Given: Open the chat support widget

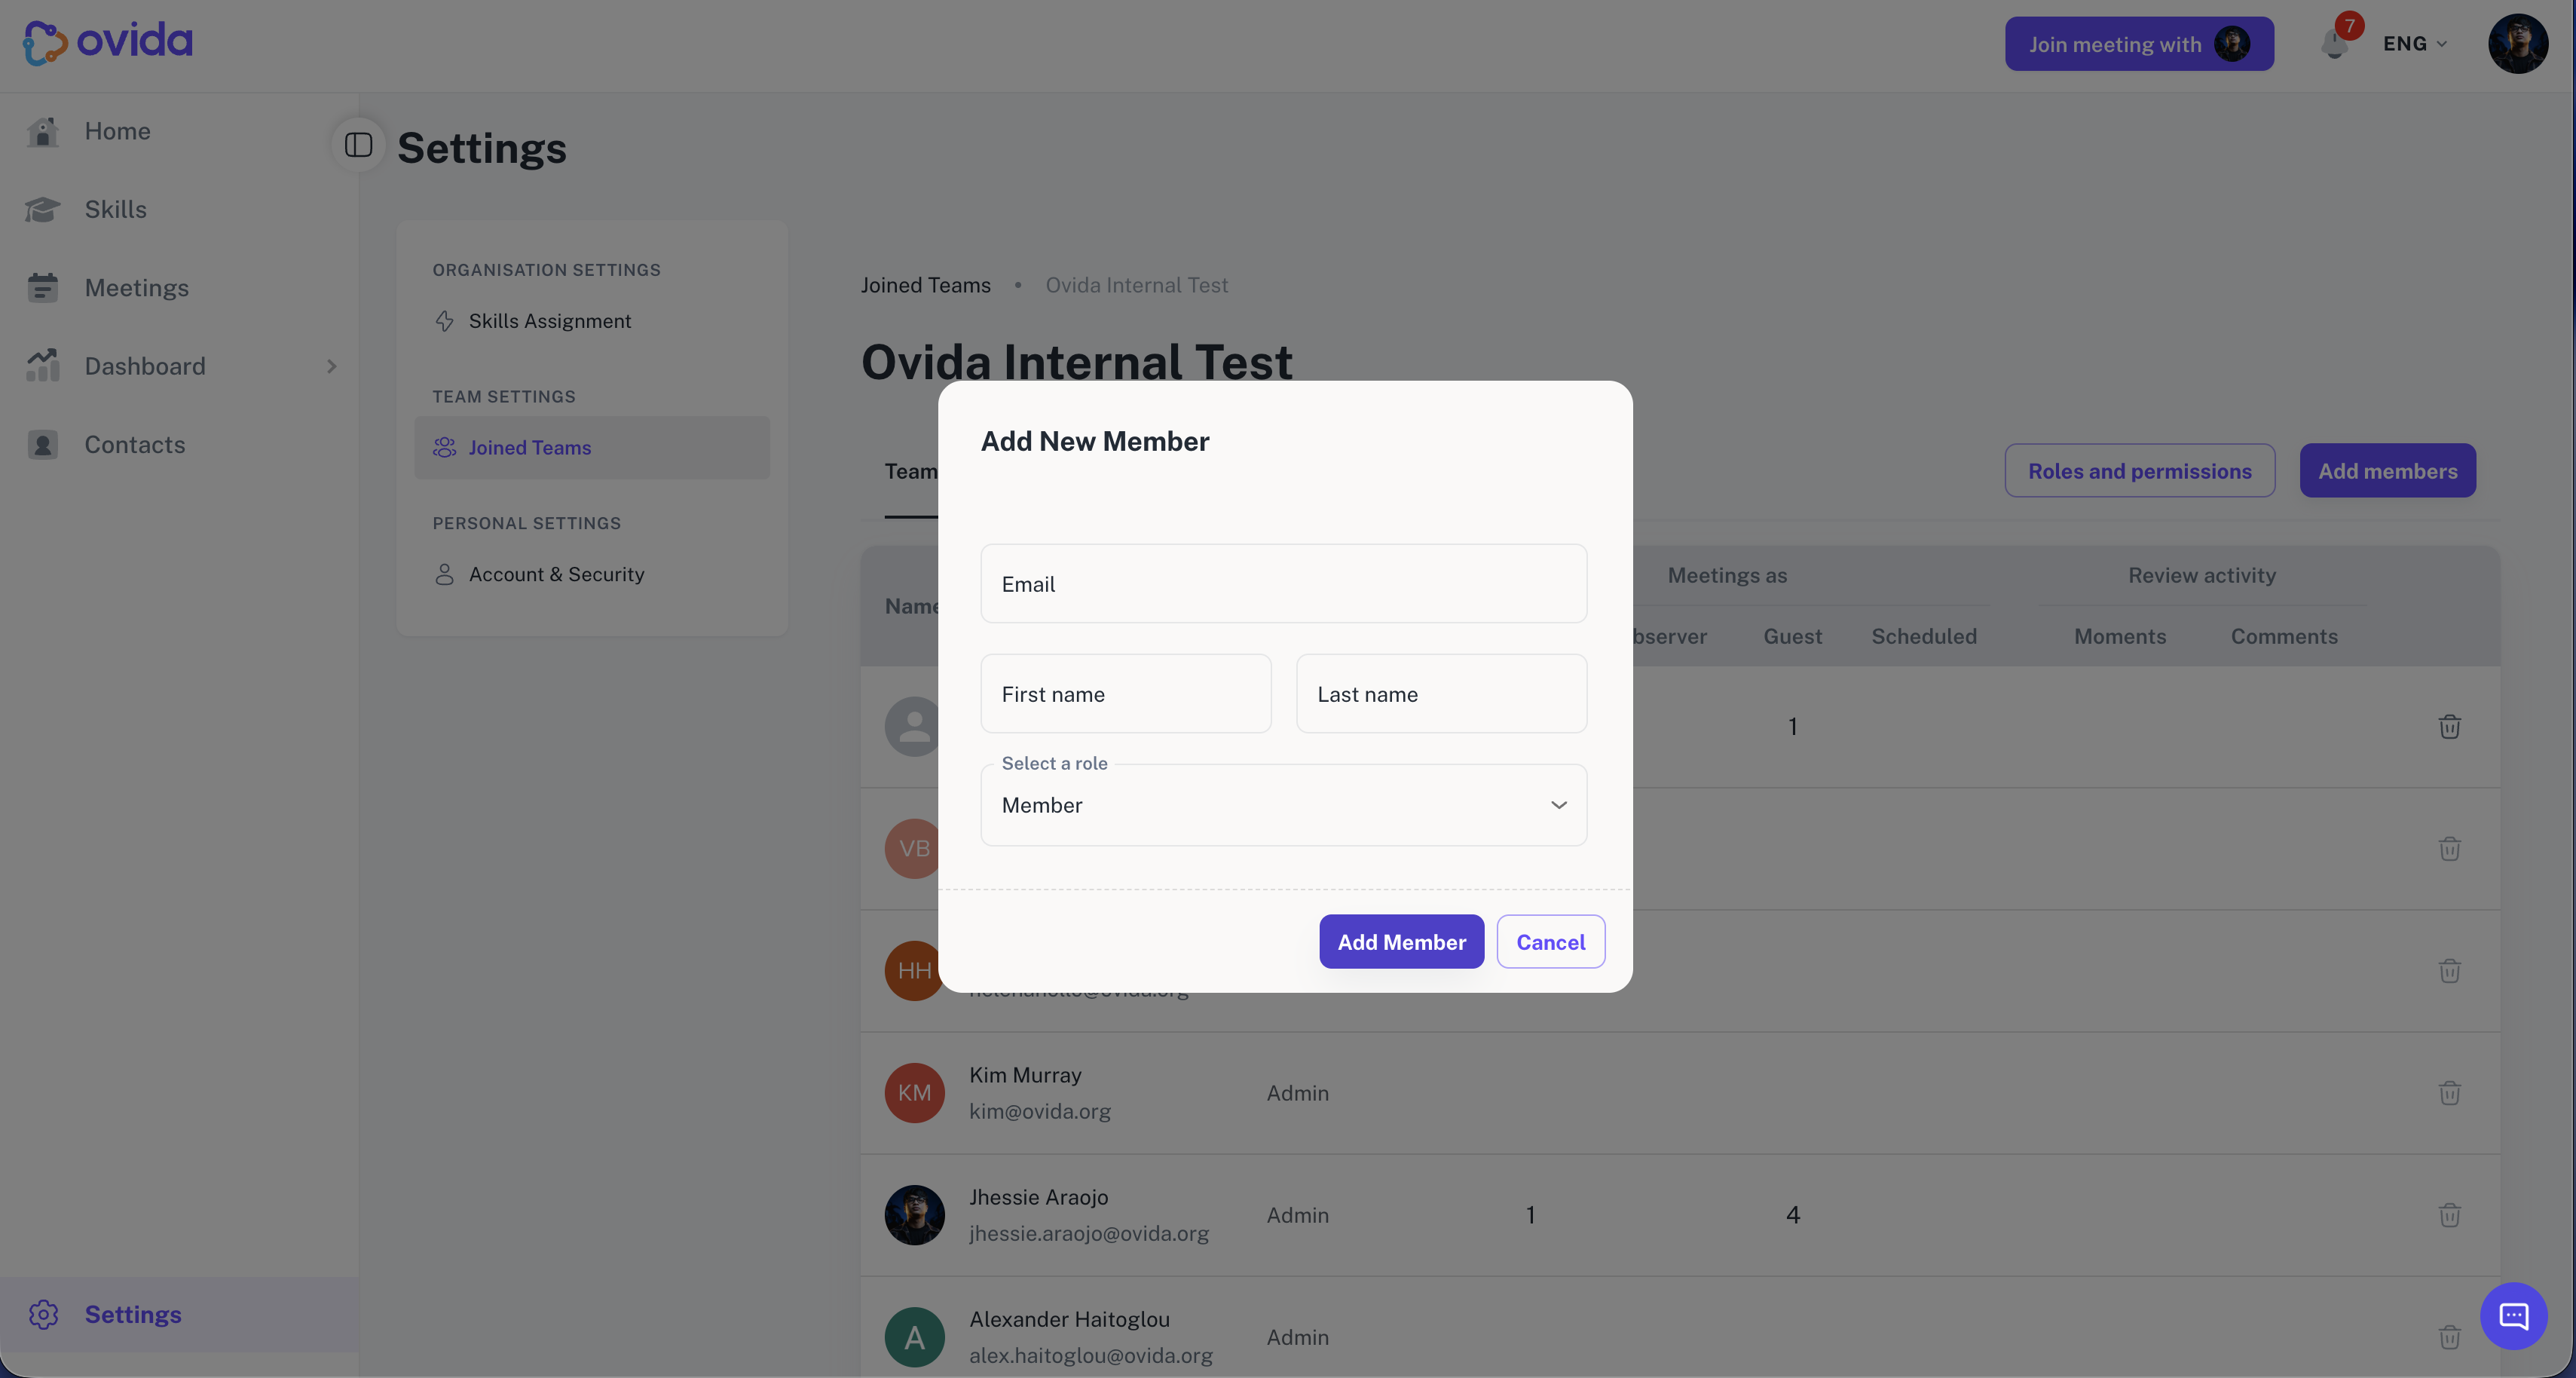Looking at the screenshot, I should [x=2513, y=1316].
